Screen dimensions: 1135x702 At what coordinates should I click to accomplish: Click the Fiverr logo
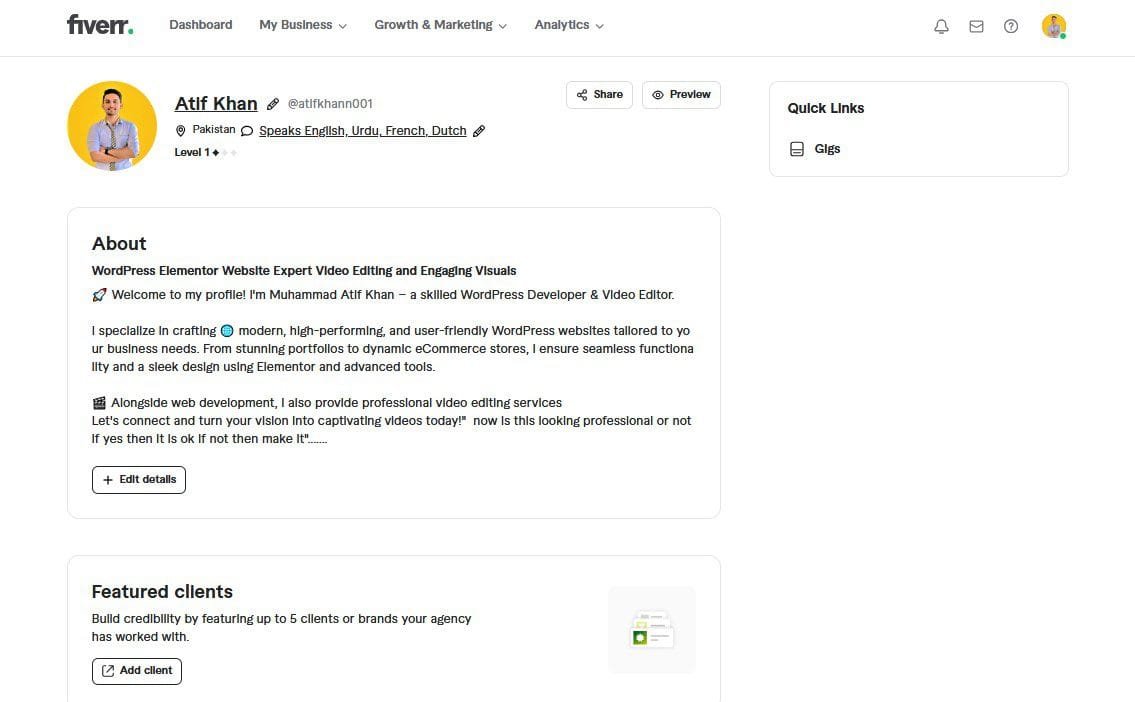(99, 25)
